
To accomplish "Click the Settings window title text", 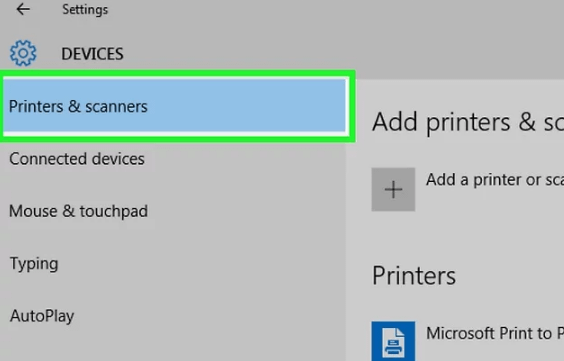I will click(85, 9).
